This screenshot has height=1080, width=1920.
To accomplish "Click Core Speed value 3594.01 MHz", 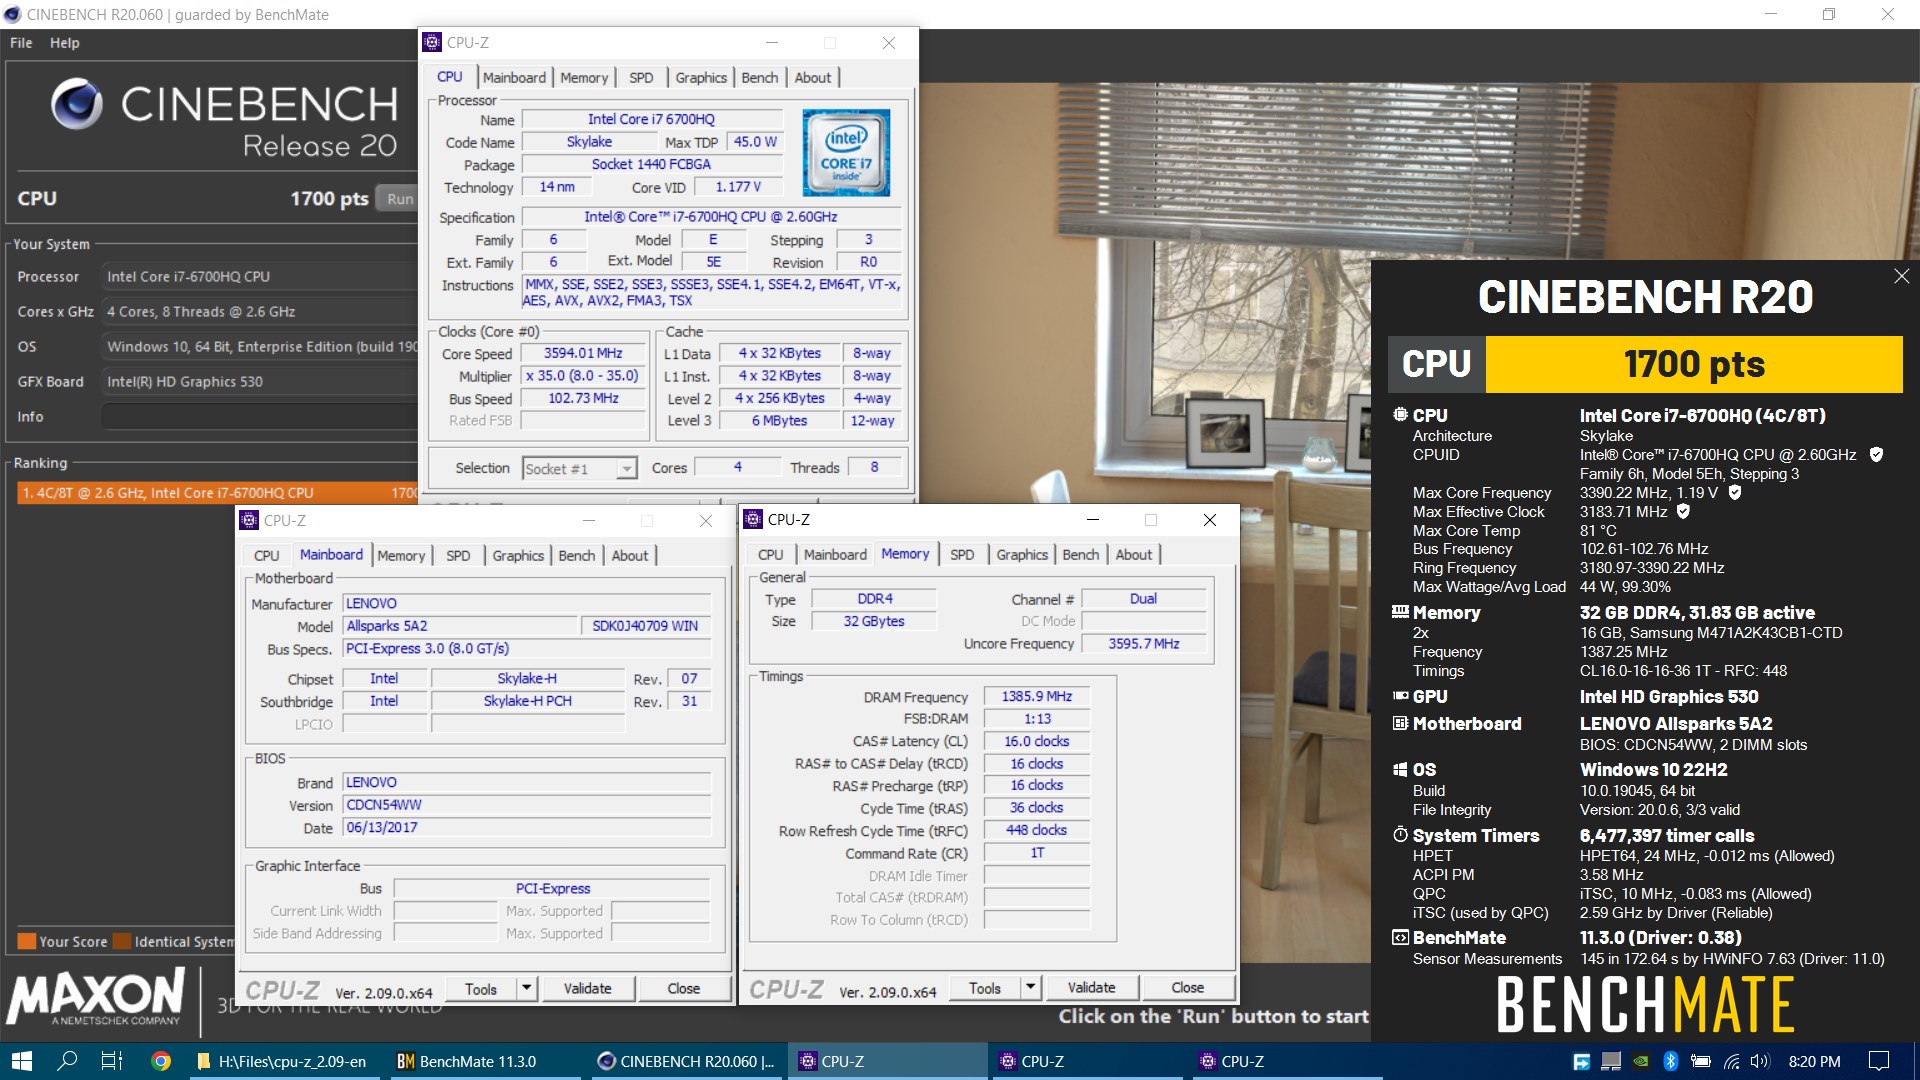I will pyautogui.click(x=584, y=354).
